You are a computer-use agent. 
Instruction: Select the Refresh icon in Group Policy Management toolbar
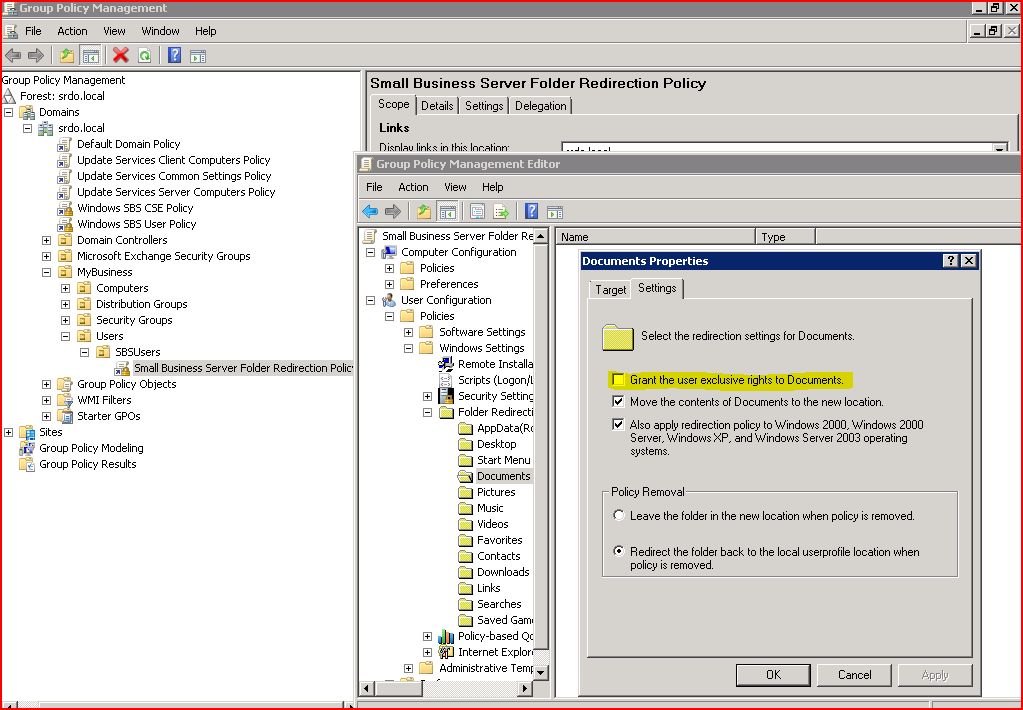point(143,55)
